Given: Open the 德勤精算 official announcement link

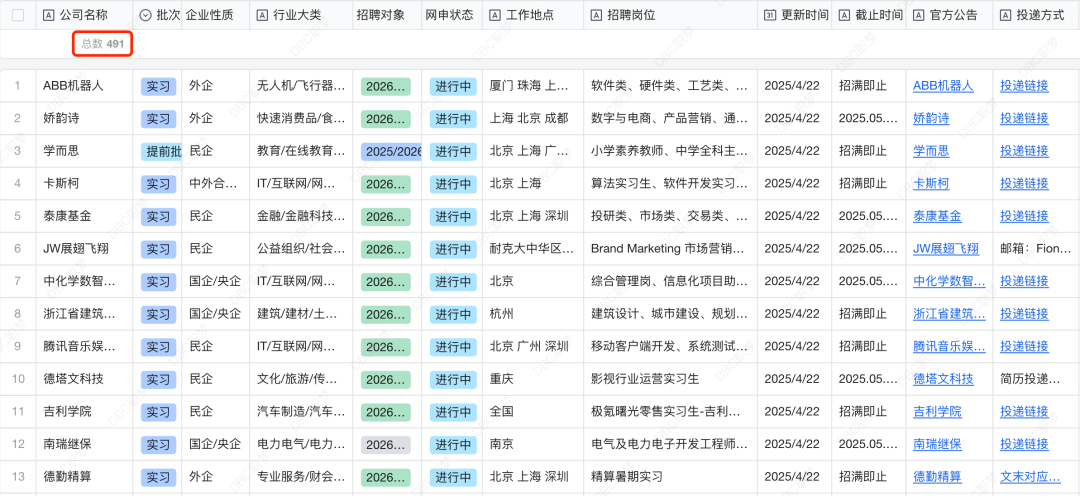Looking at the screenshot, I should (937, 477).
